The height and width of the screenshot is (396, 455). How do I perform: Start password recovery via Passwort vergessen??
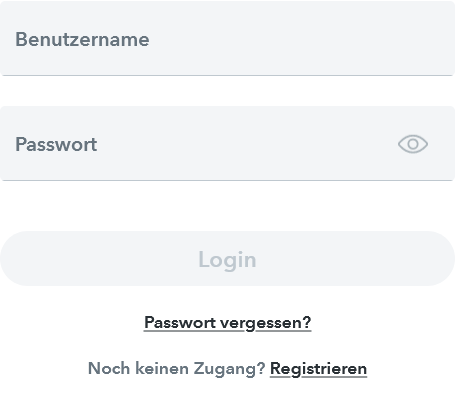228,323
